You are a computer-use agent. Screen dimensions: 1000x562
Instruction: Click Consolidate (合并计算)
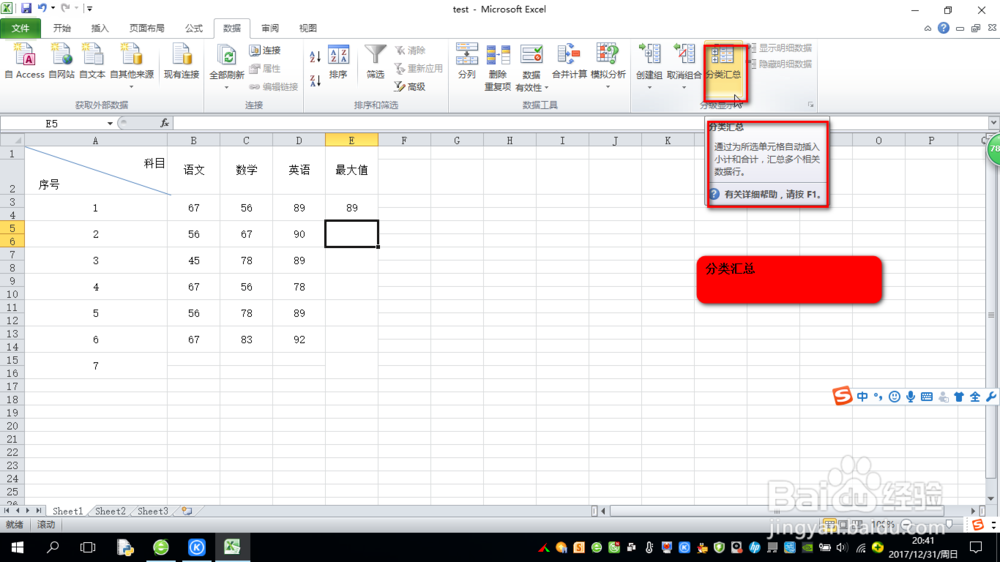(569, 62)
